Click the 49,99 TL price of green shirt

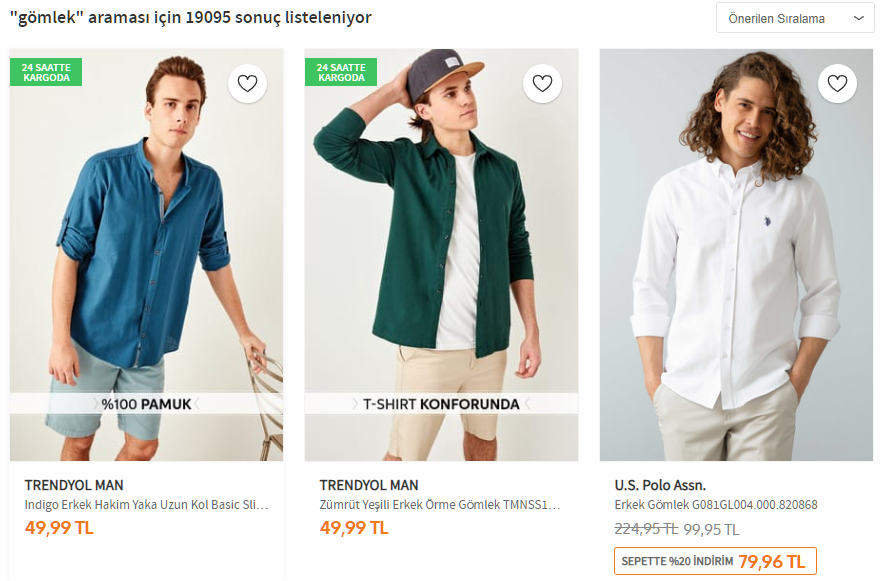tap(353, 527)
